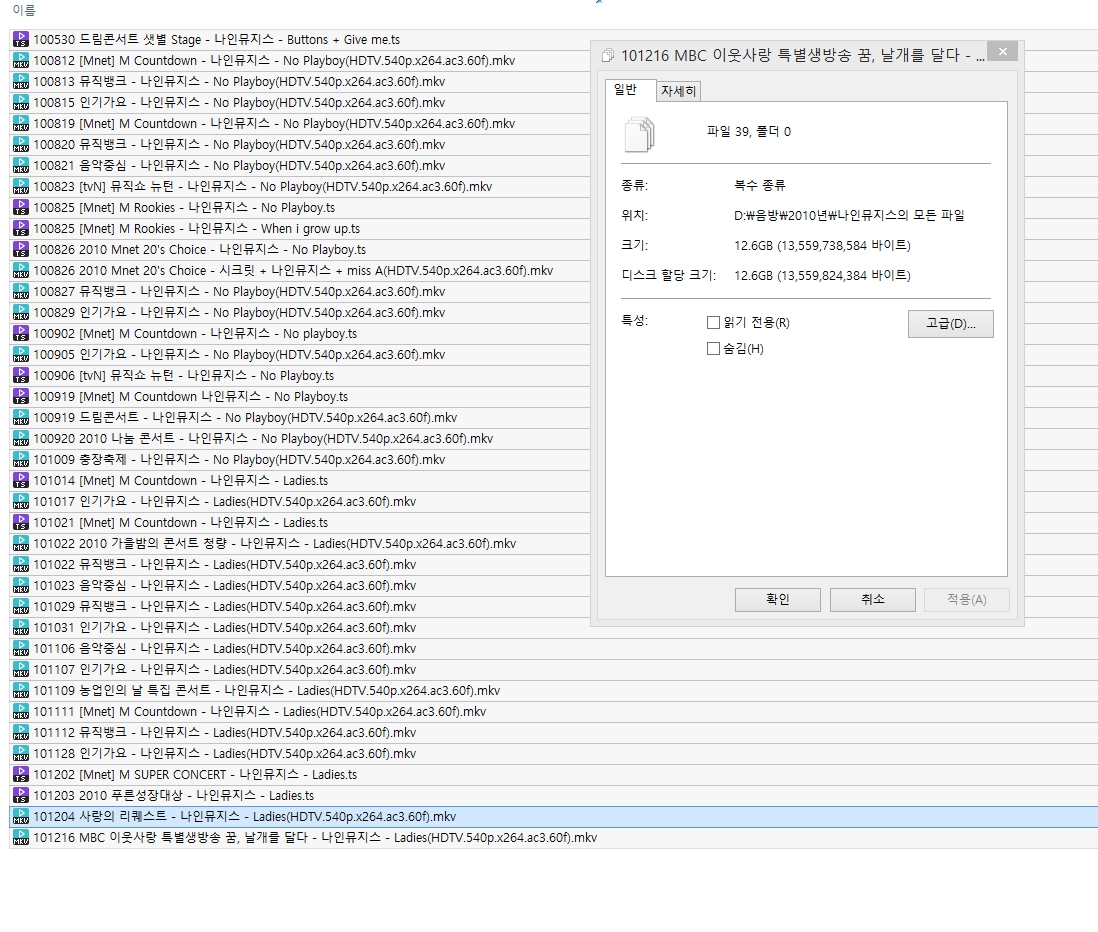Click MKV icon of 100812 M Countdown file
Image resolution: width=1098 pixels, height=932 pixels.
point(21,61)
